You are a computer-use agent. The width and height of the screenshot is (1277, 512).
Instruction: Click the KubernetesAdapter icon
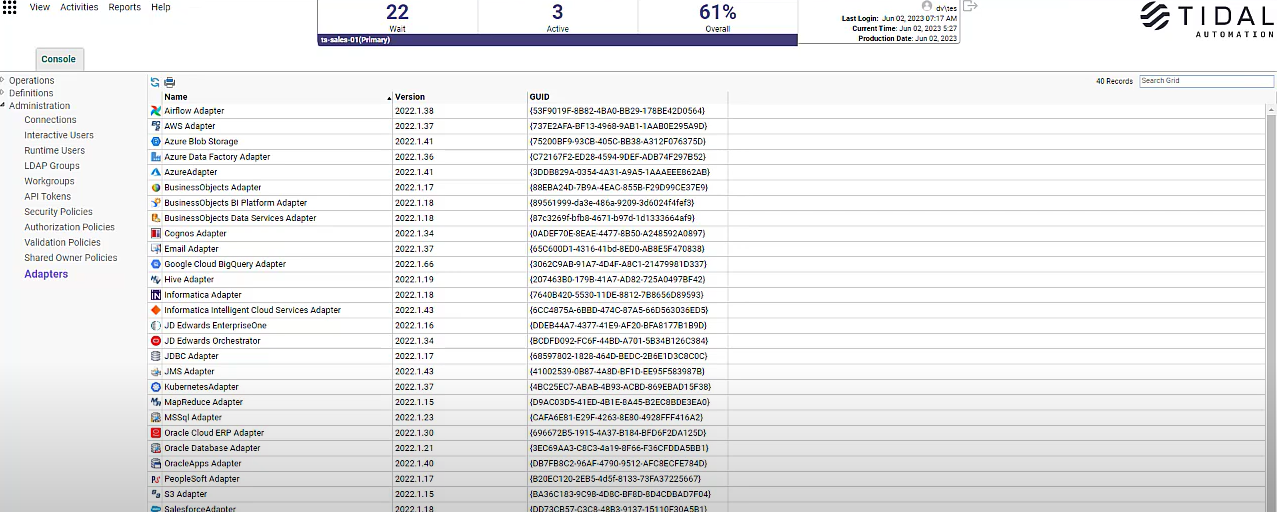click(x=155, y=387)
